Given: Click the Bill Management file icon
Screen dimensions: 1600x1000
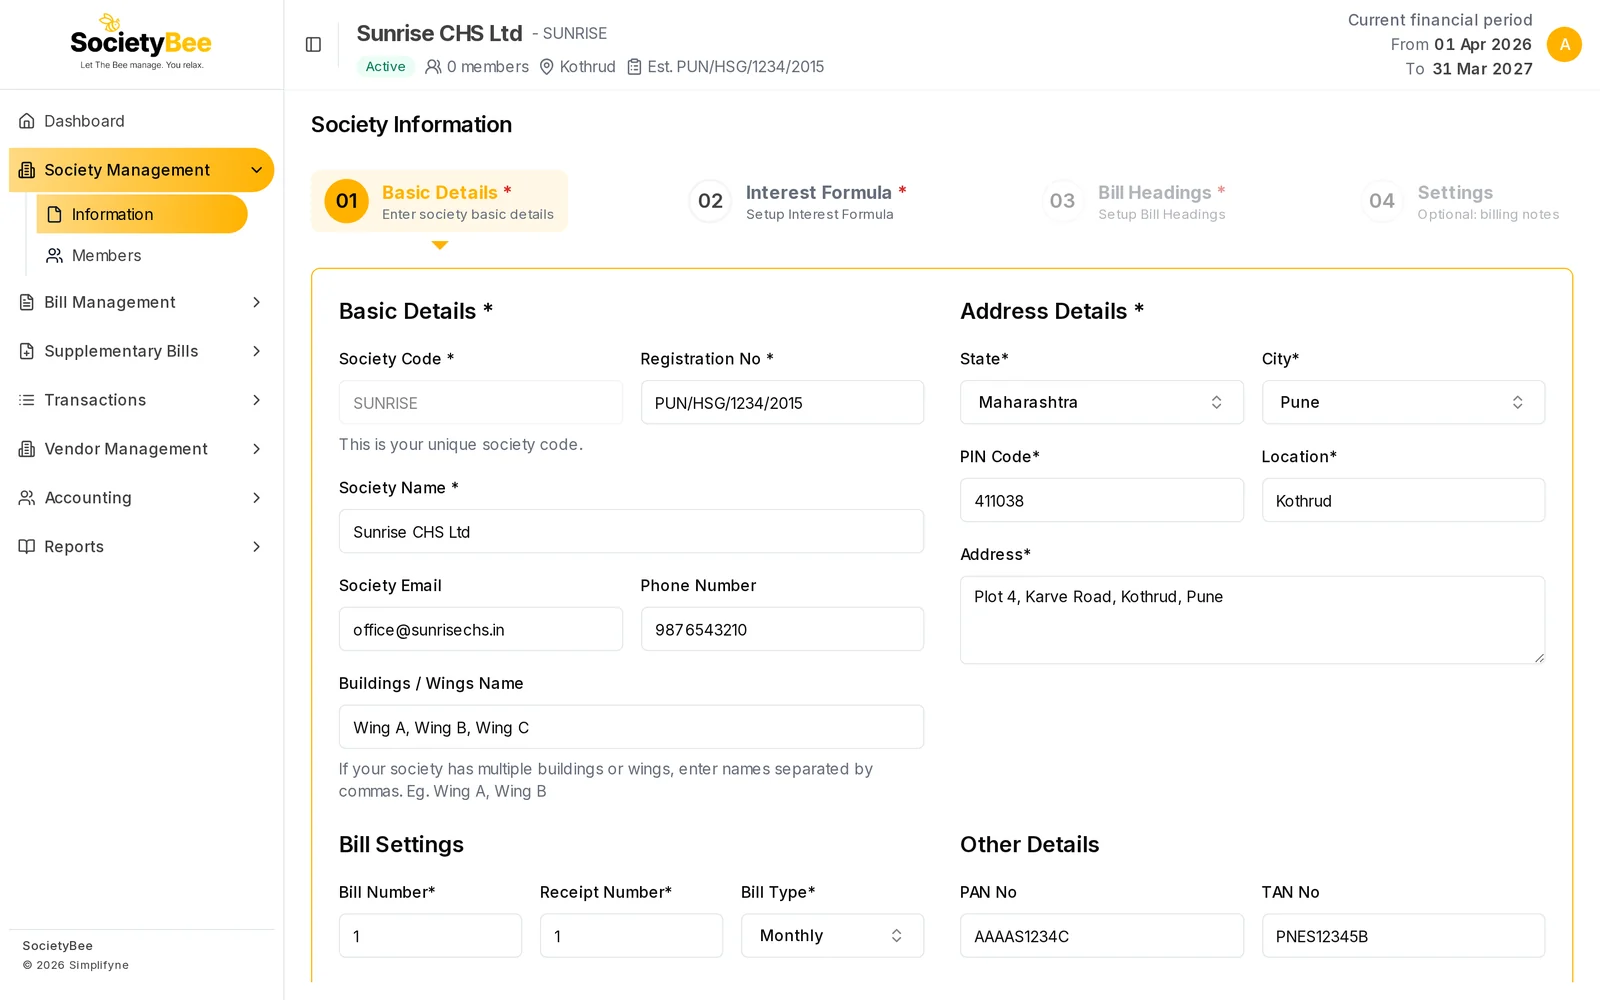Looking at the screenshot, I should click(x=27, y=302).
